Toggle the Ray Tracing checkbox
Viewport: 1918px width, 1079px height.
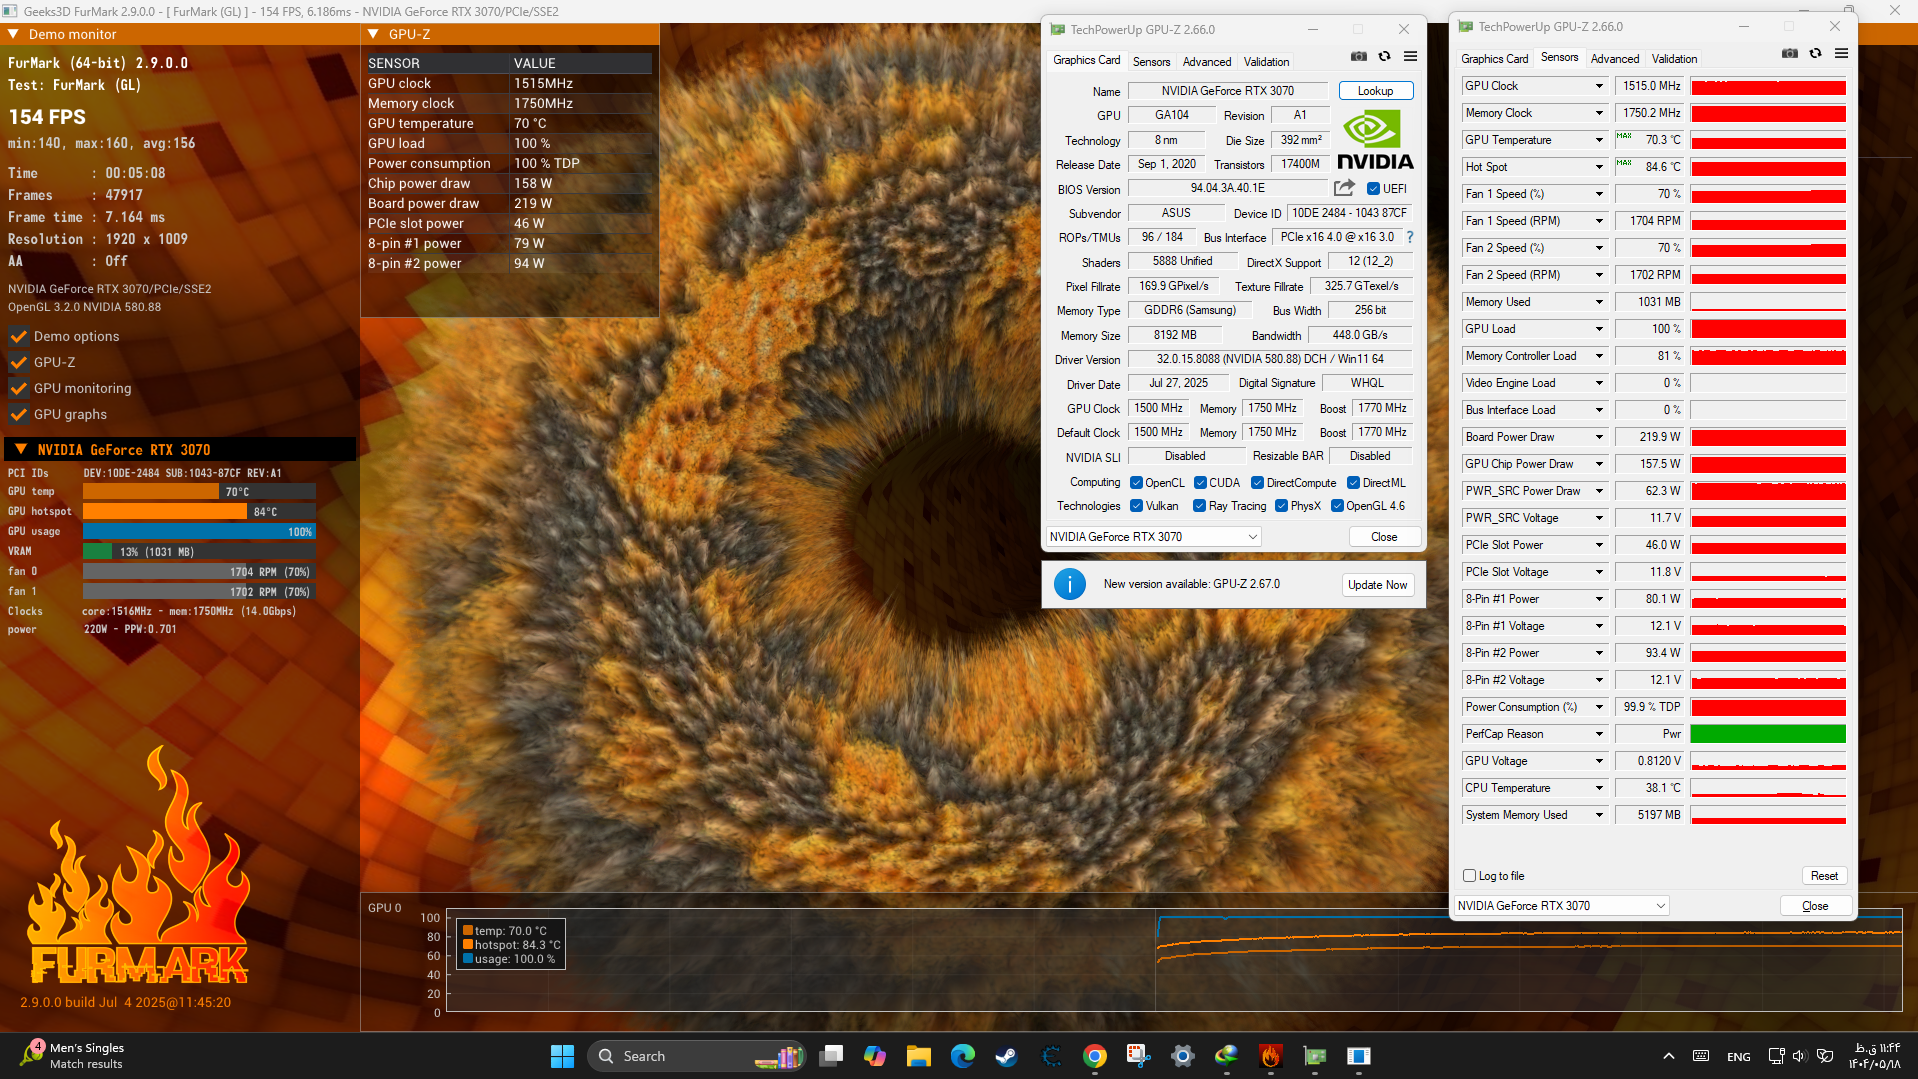pos(1200,506)
